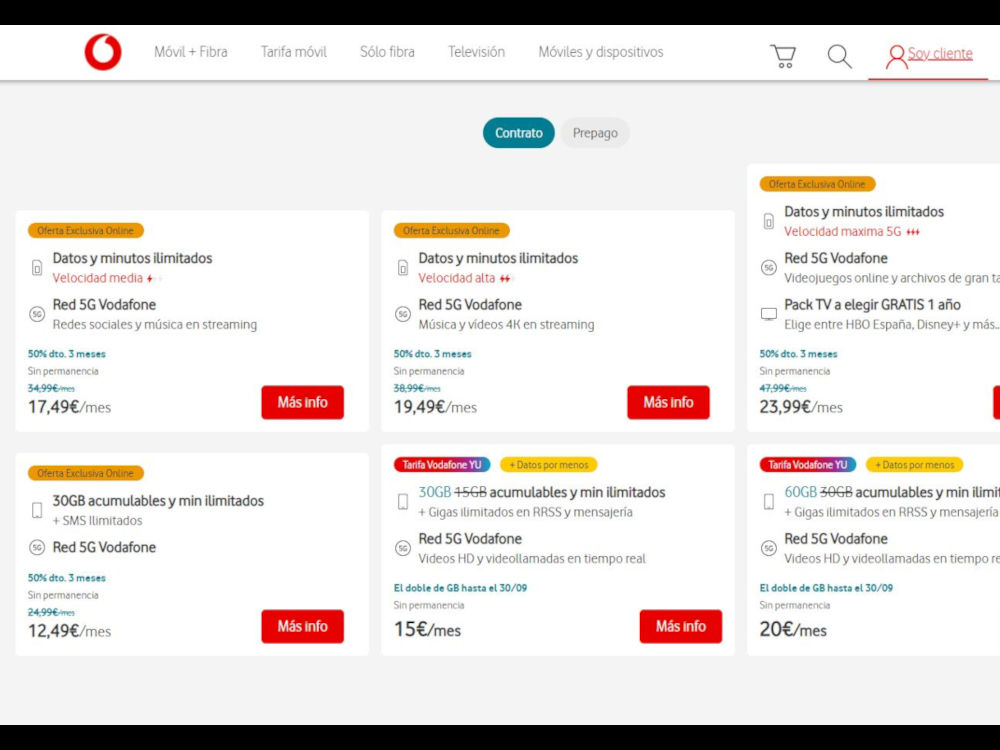This screenshot has width=1000, height=750.
Task: Click + Datos por menos badge on 20€ card
Action: point(915,465)
